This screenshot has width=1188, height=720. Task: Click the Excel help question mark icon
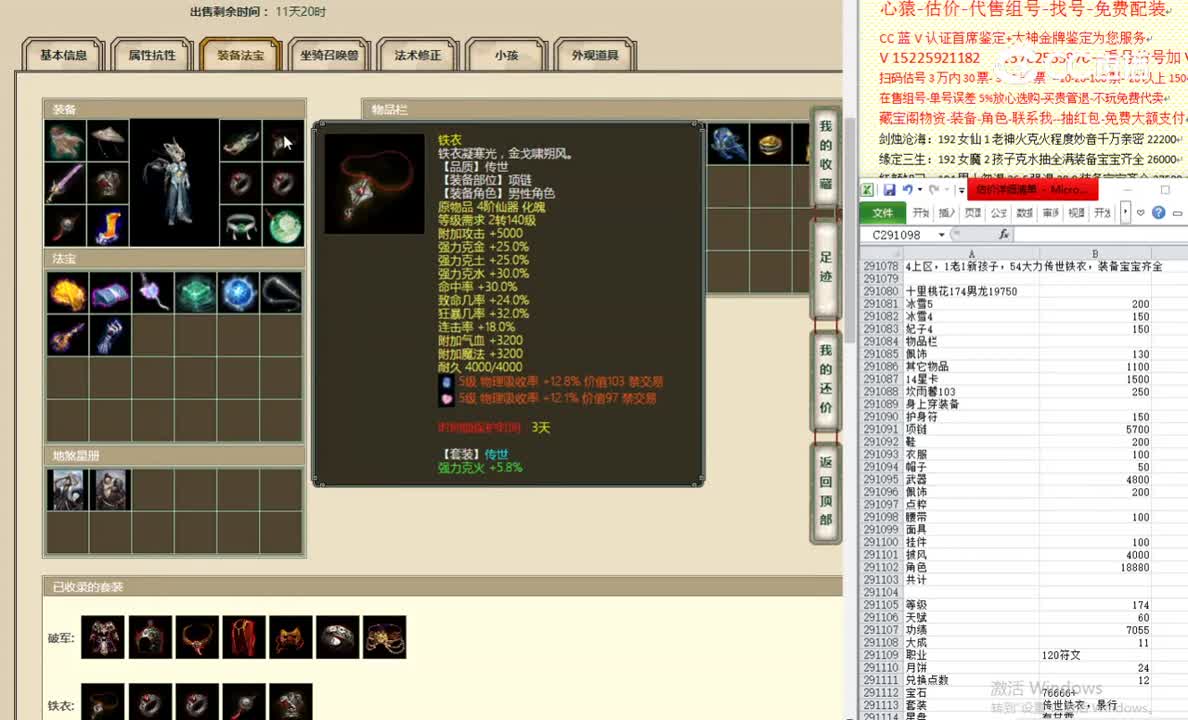click(1158, 213)
